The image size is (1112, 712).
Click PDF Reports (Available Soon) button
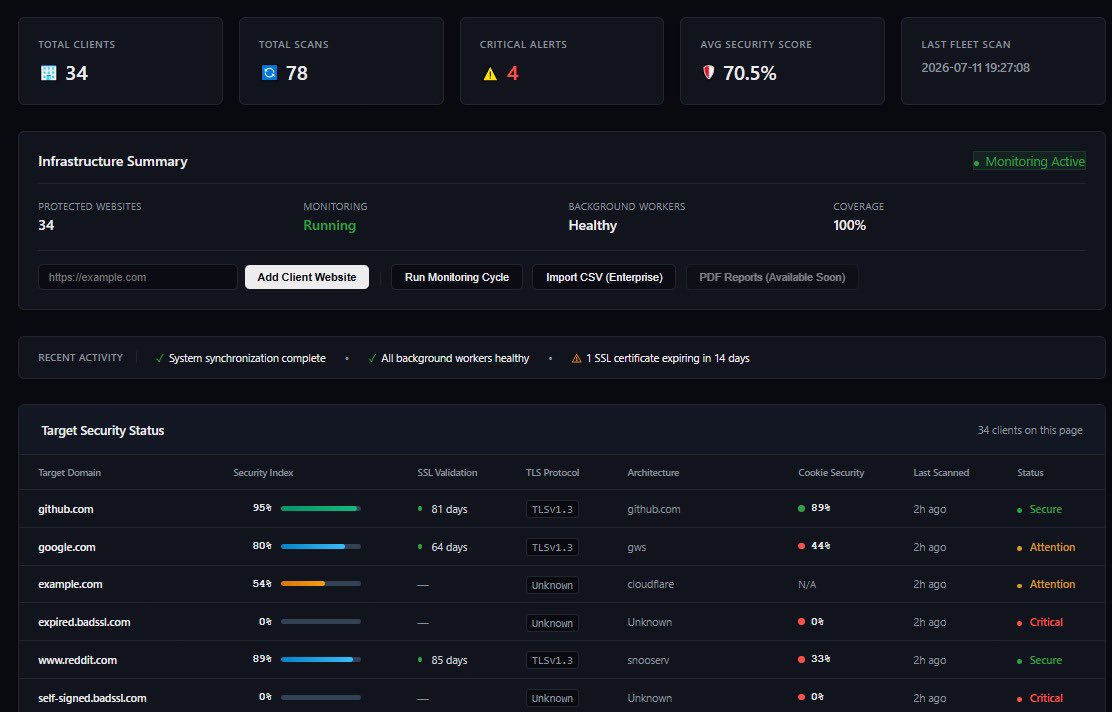[772, 277]
